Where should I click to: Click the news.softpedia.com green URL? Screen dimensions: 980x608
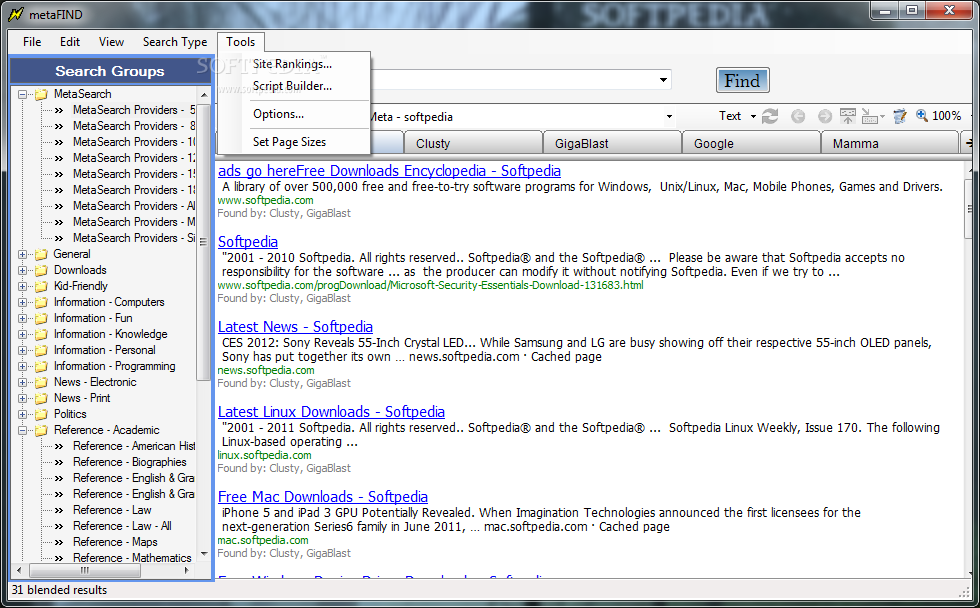[x=266, y=370]
